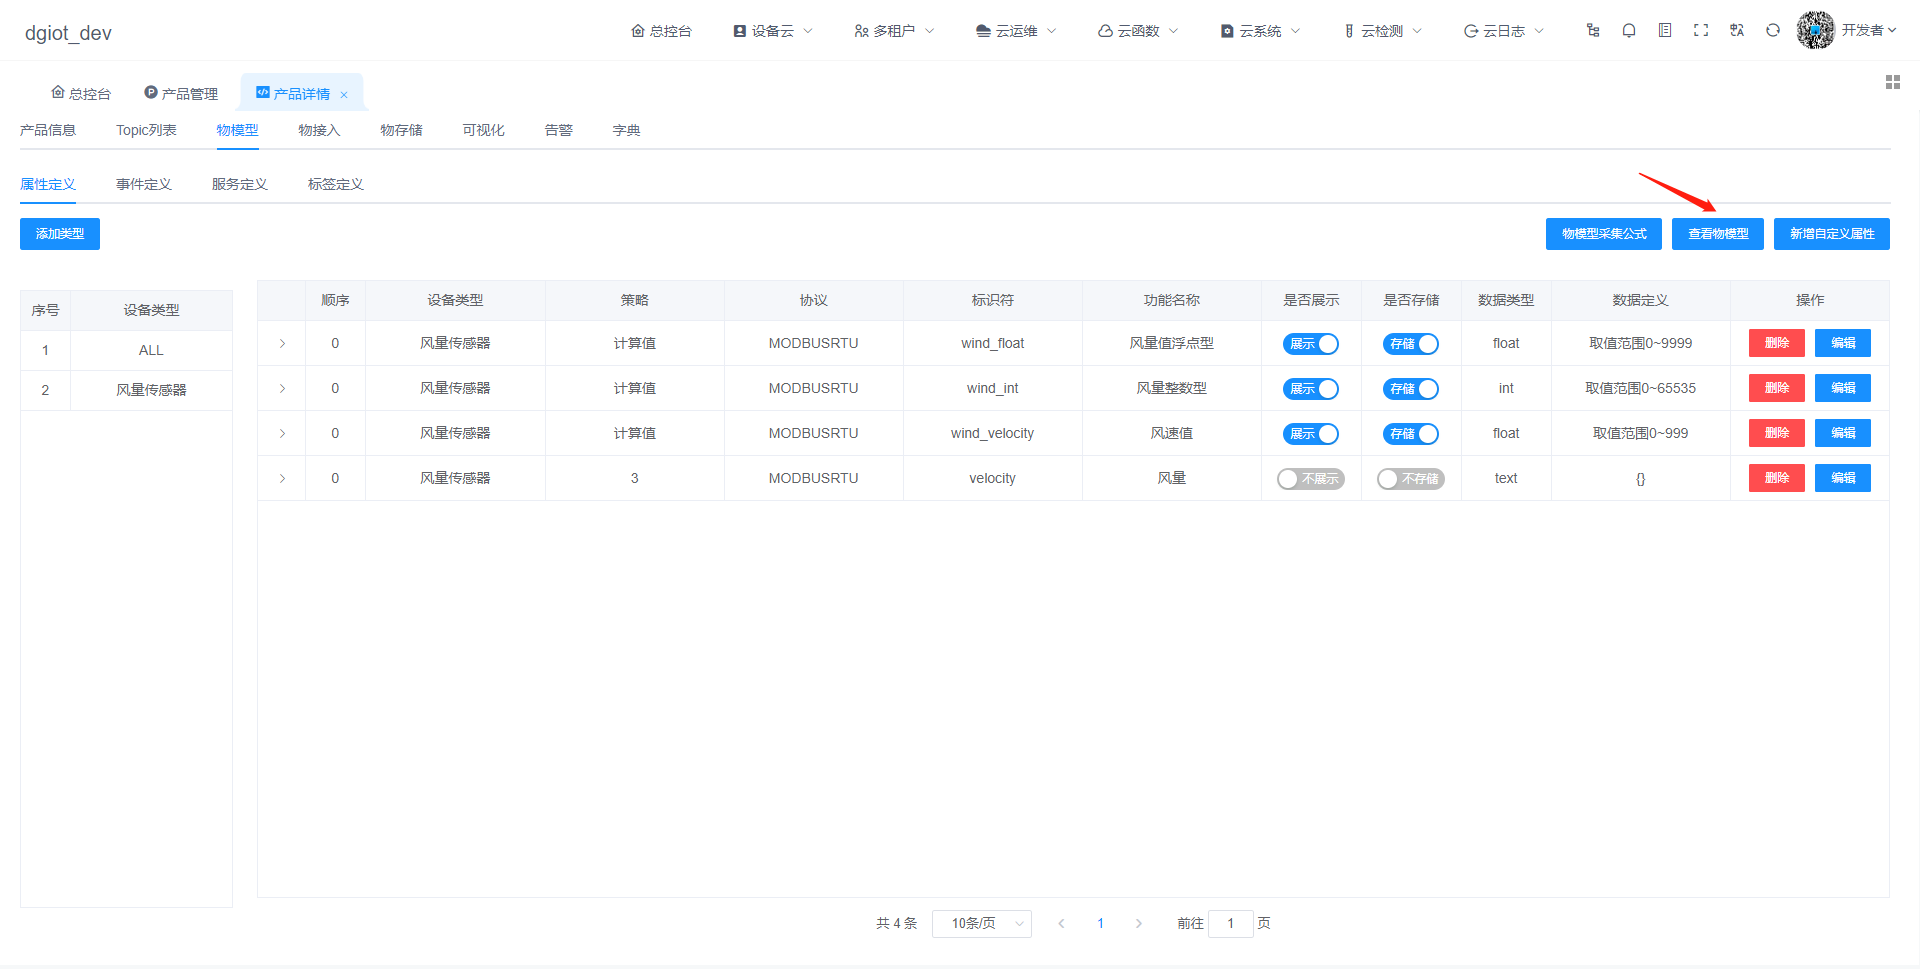The image size is (1920, 969).
Task: Edit the wind_int property
Action: coord(1843,388)
